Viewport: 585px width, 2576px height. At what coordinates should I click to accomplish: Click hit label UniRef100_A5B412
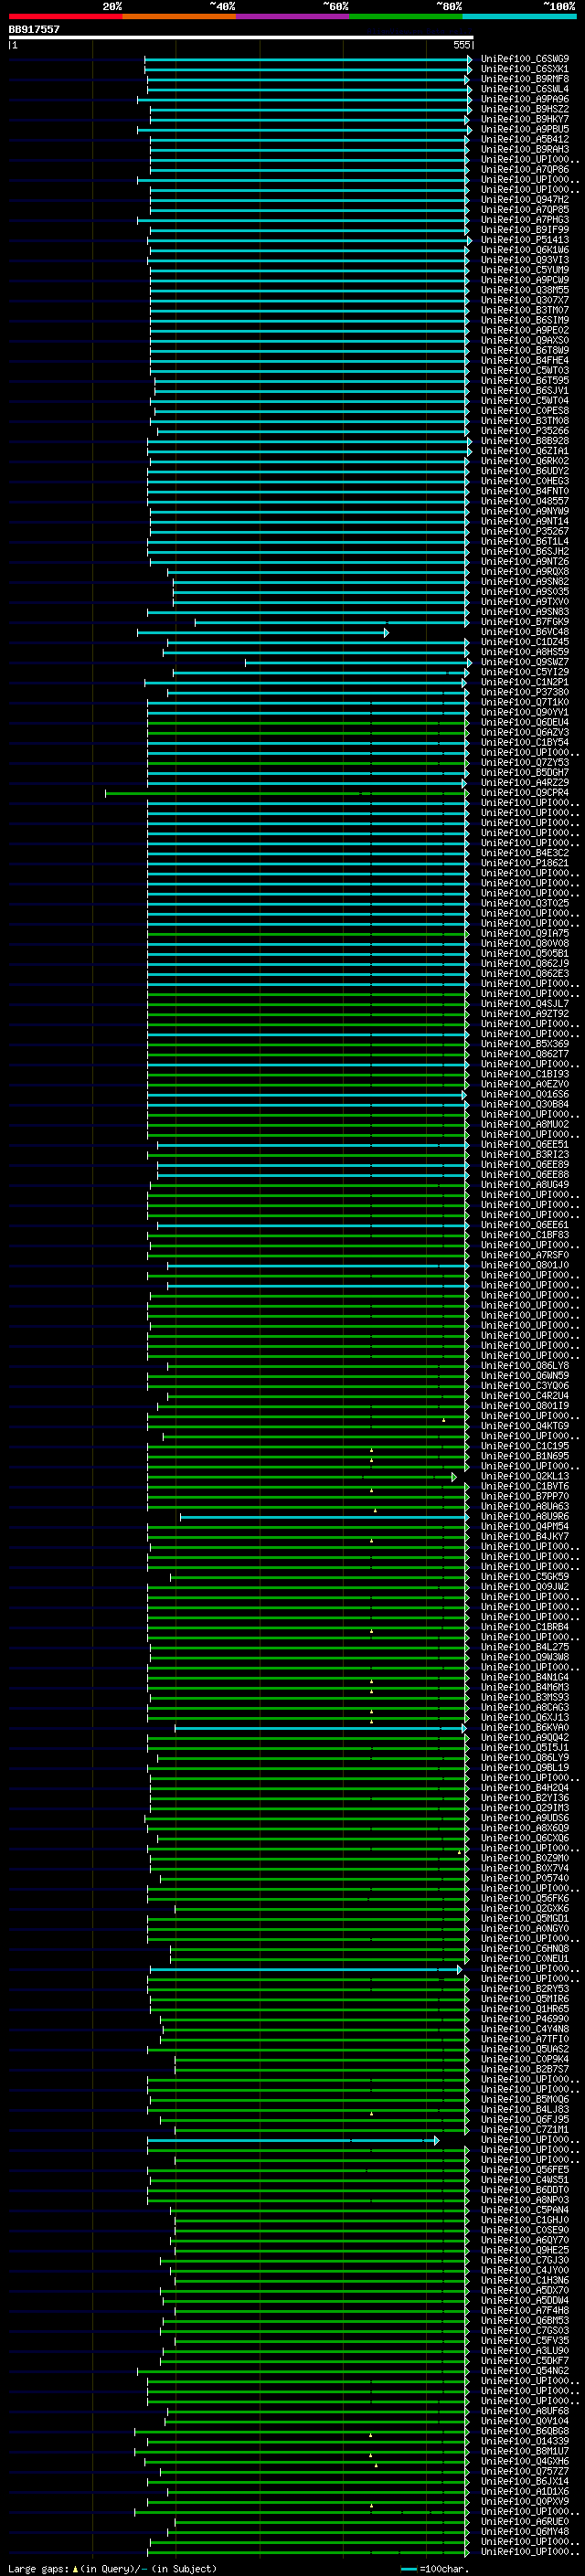tap(525, 139)
